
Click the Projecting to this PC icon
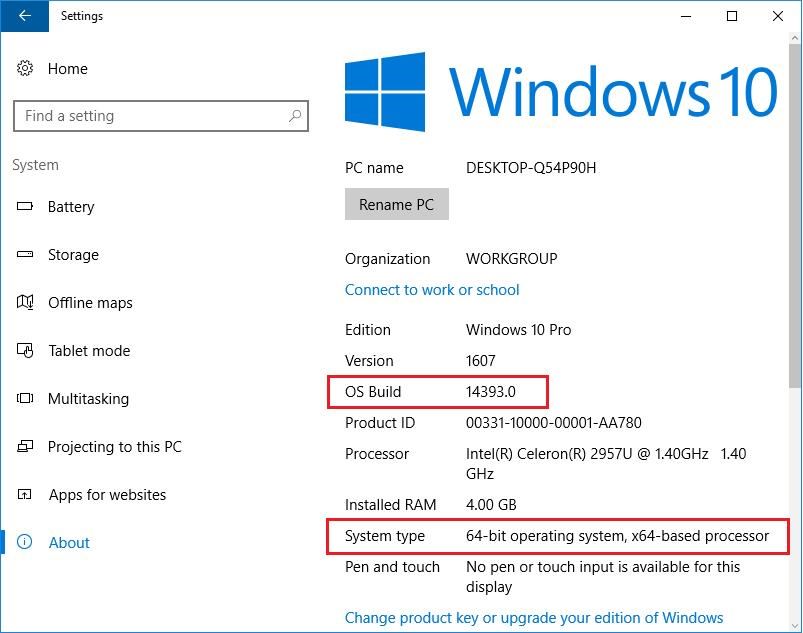(x=25, y=447)
